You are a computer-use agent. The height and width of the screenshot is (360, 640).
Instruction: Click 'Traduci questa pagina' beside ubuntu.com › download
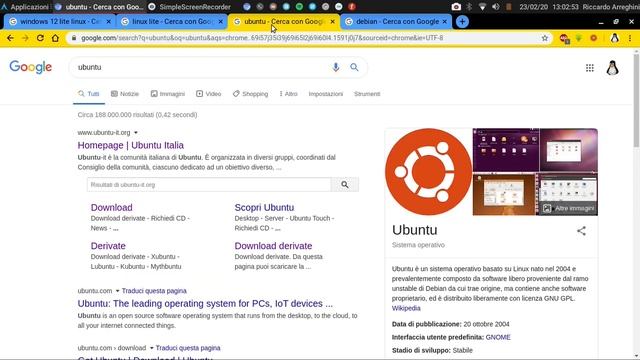[x=188, y=348]
